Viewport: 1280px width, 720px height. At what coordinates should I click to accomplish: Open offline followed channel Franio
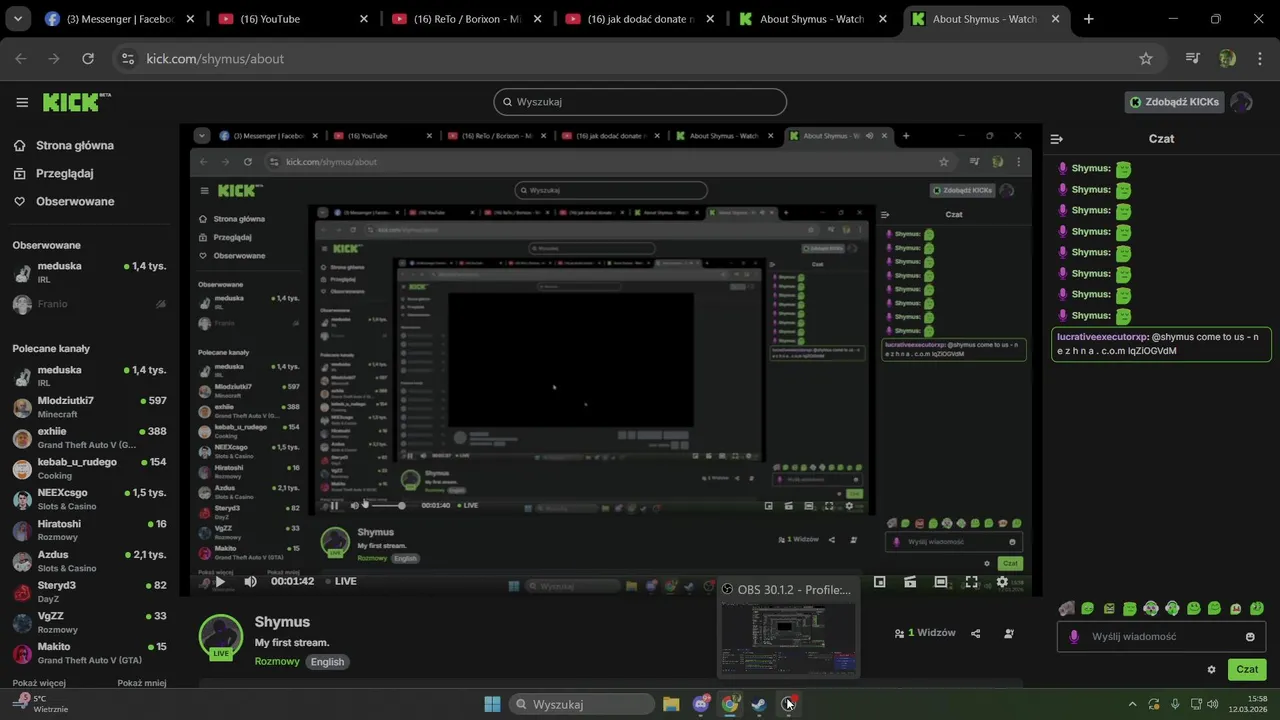(x=88, y=304)
